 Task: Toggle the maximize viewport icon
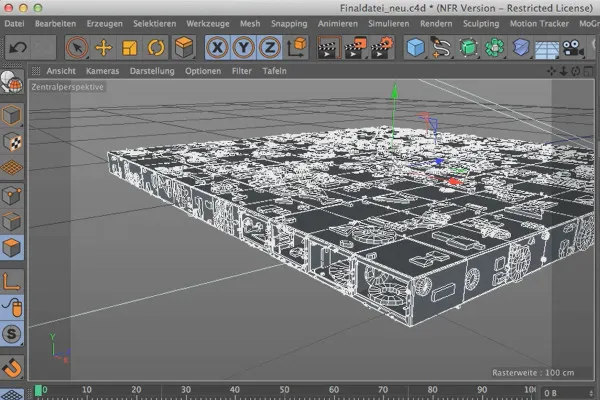[588, 71]
